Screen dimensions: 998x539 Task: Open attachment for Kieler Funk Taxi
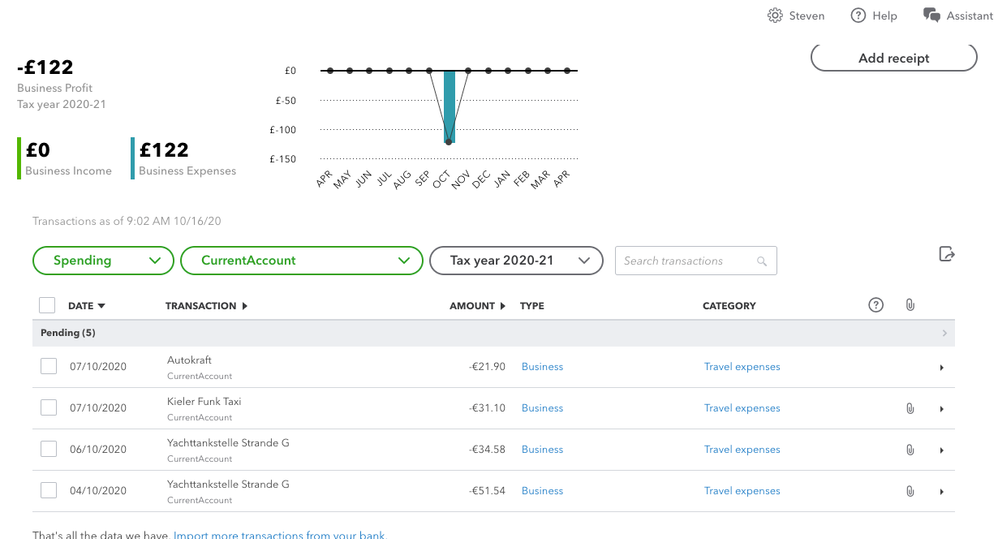(910, 409)
